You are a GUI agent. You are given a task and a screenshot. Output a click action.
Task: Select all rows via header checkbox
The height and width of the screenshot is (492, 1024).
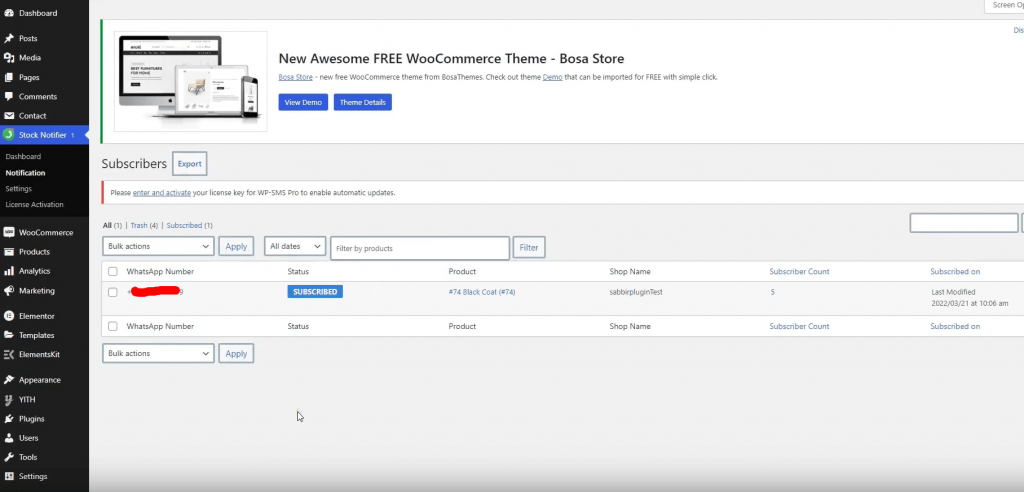tap(113, 271)
